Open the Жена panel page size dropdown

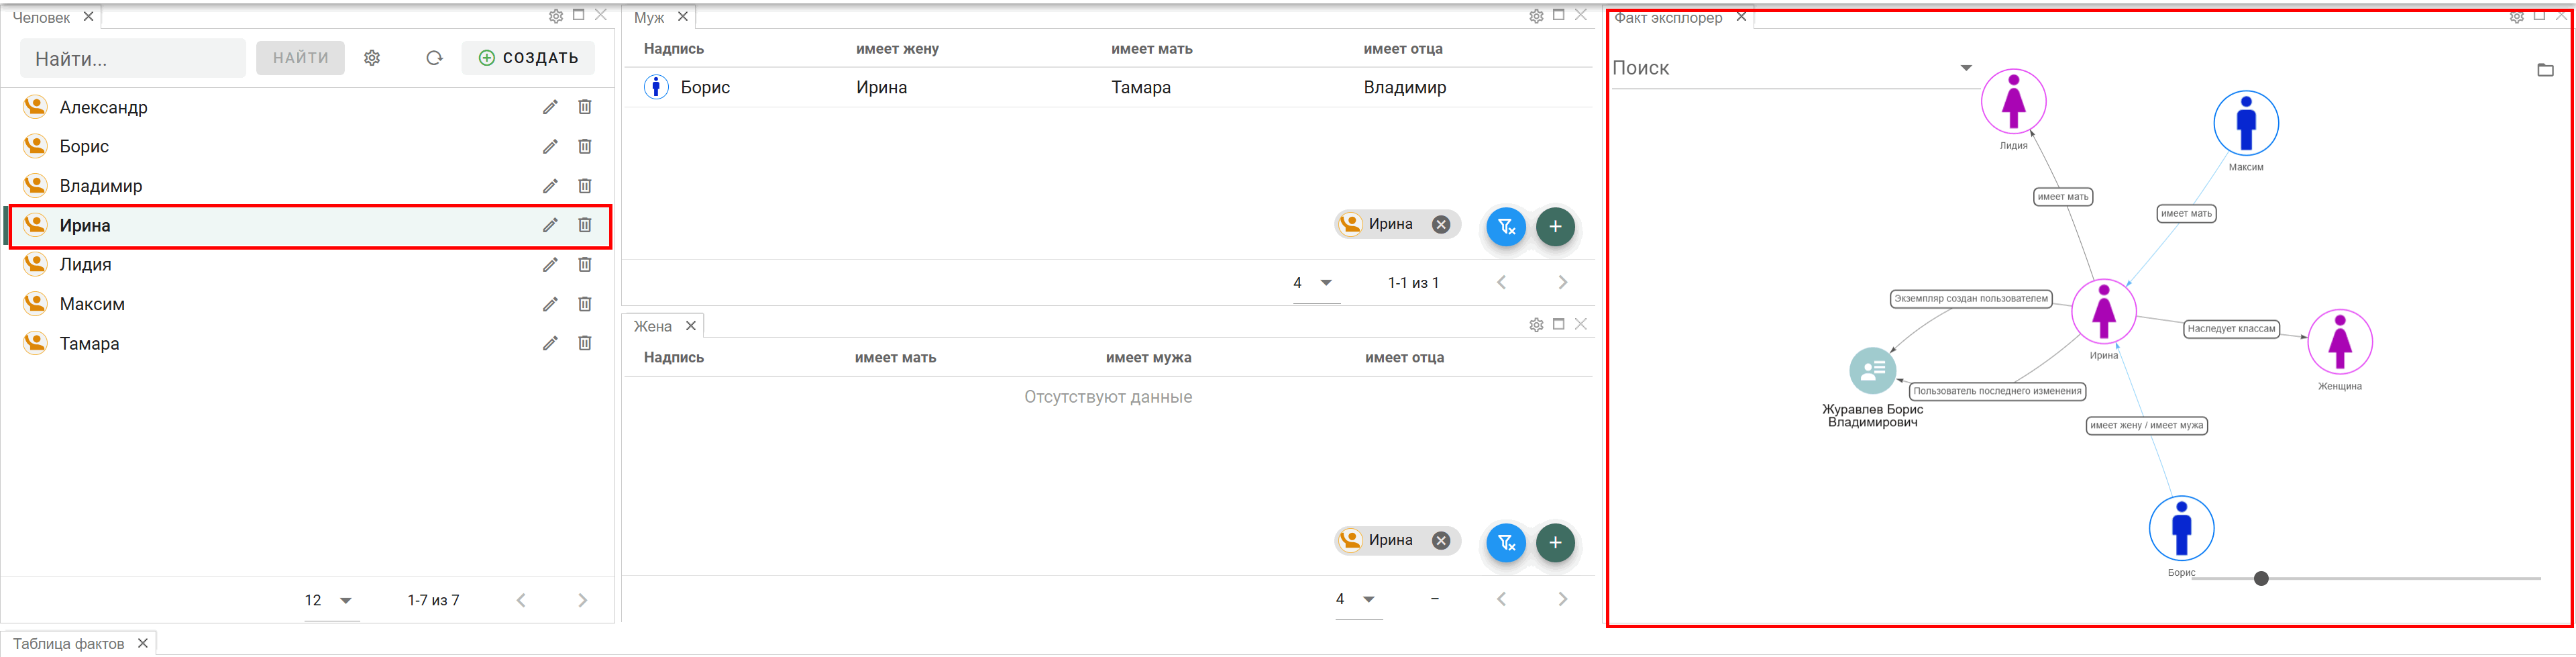point(1359,599)
